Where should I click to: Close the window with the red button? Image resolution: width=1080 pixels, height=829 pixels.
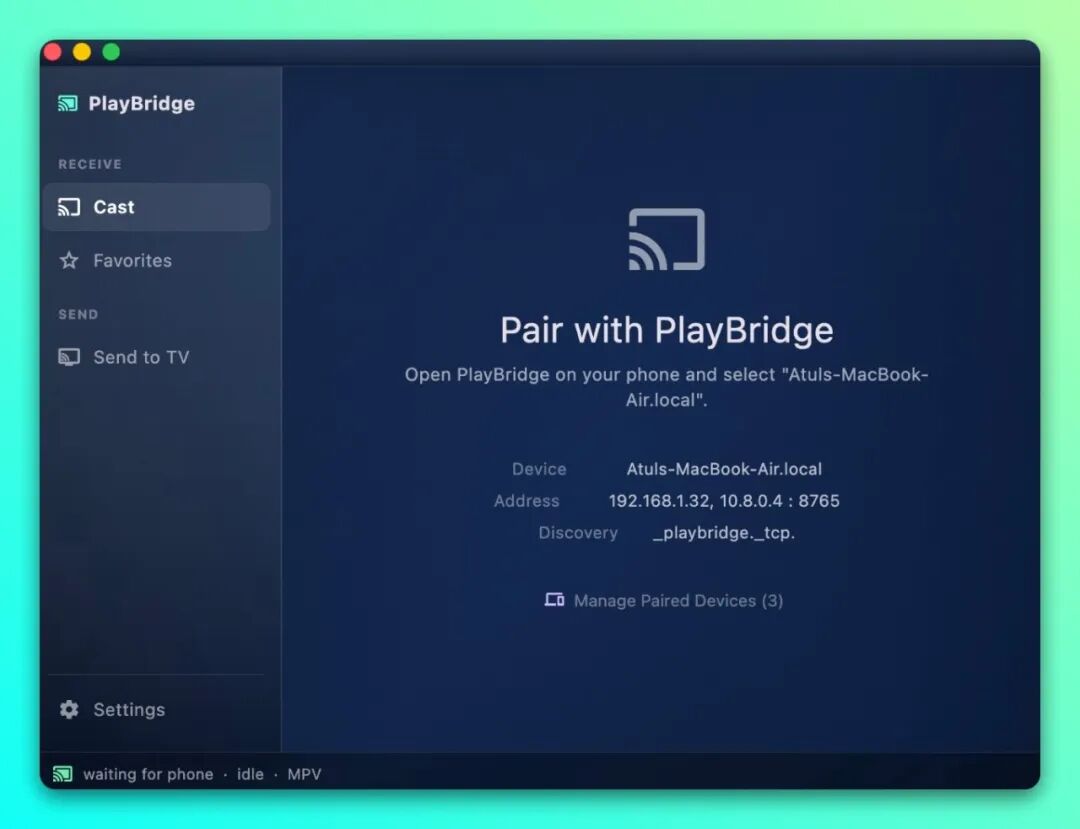pyautogui.click(x=53, y=52)
